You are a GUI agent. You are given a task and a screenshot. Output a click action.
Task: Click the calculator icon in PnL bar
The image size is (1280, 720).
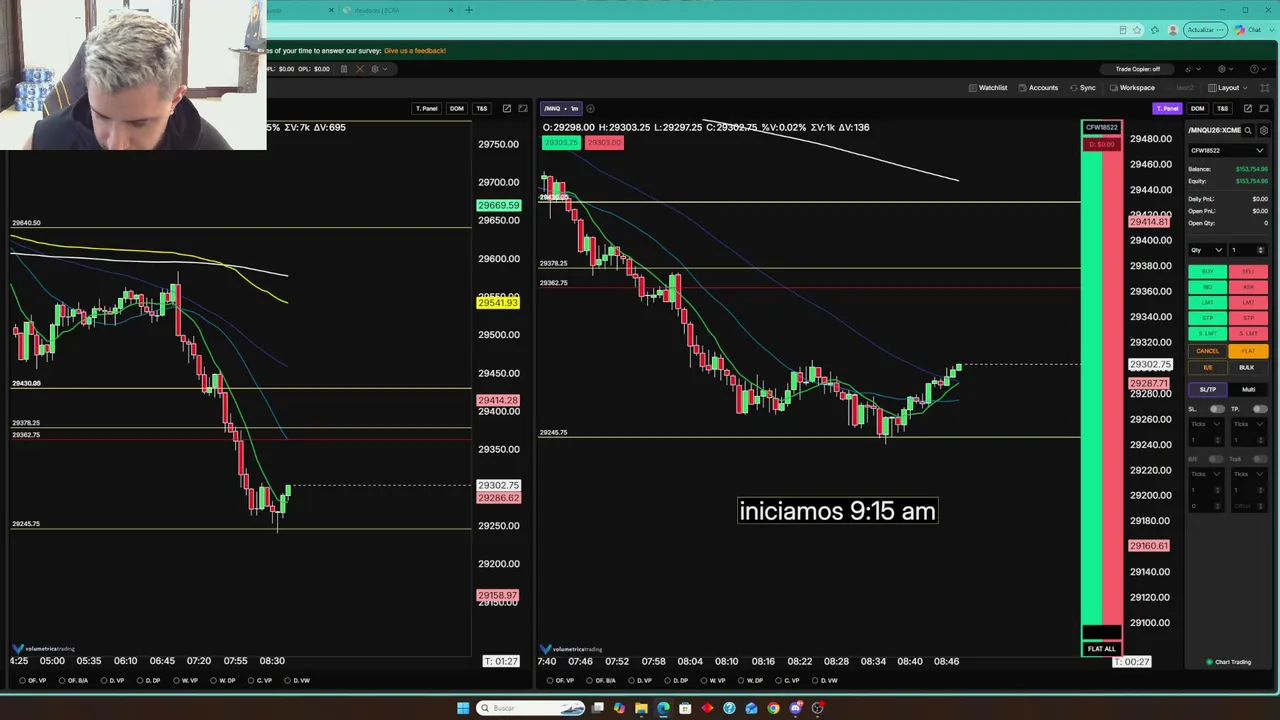[x=344, y=69]
